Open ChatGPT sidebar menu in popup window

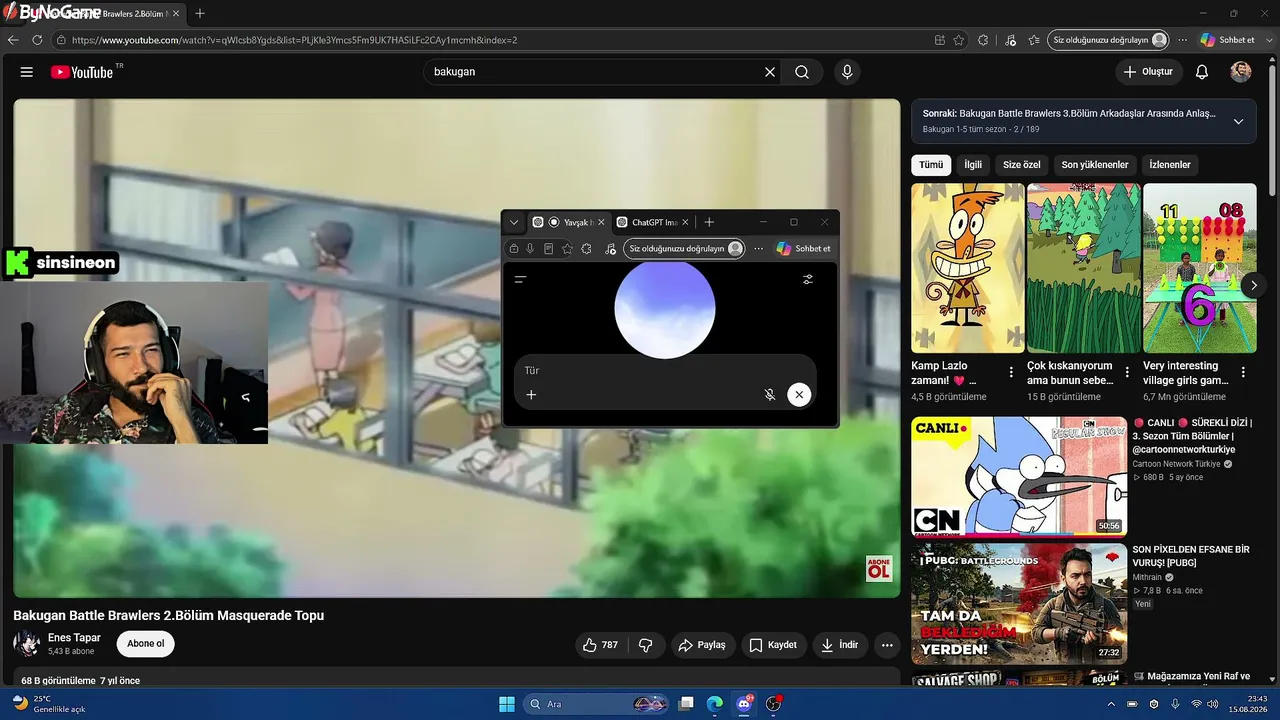[x=520, y=280]
